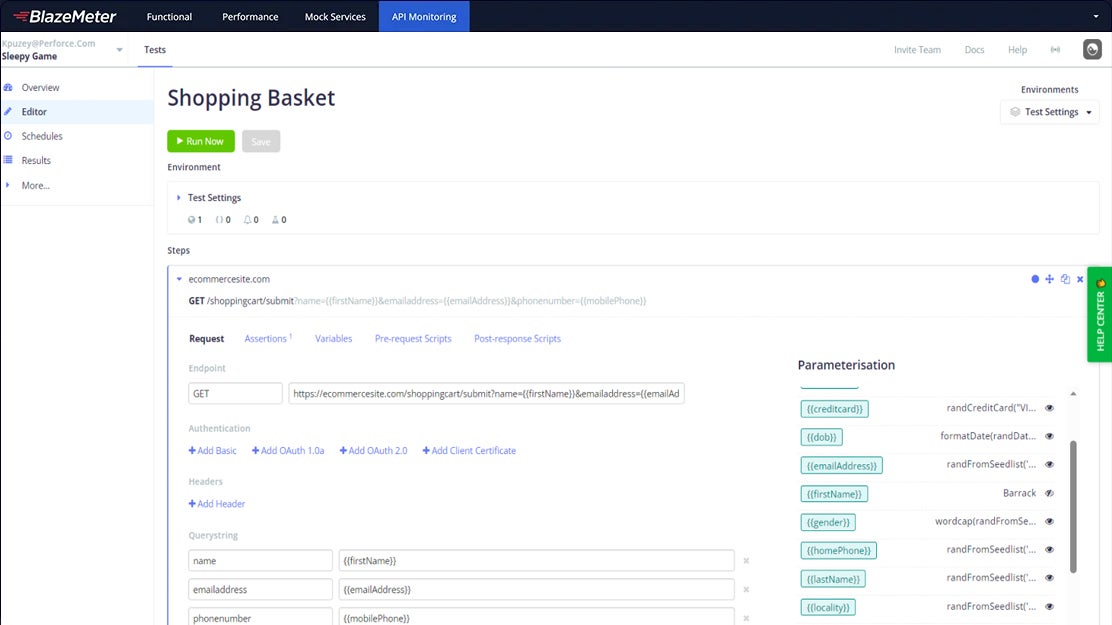
Task: Click the integrations count icon in Test Settings
Action: [x=275, y=220]
